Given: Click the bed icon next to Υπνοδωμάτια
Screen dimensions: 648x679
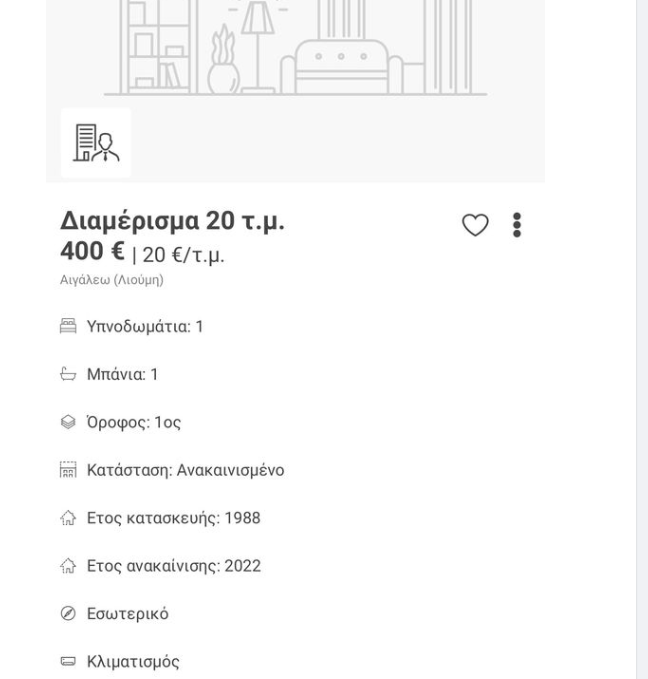Looking at the screenshot, I should click(x=68, y=326).
